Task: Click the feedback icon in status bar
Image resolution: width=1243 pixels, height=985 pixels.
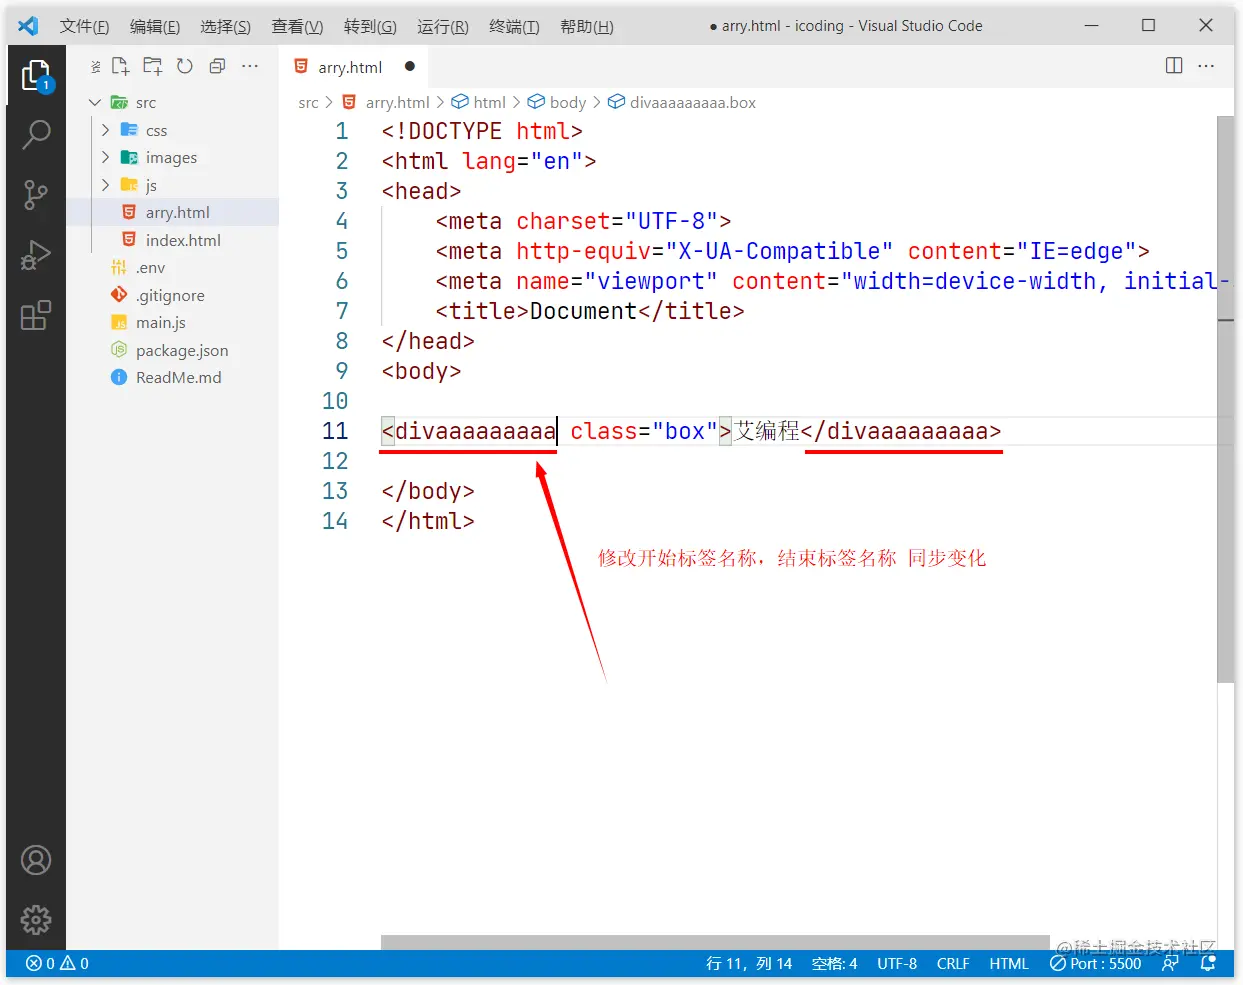Action: 1170,963
